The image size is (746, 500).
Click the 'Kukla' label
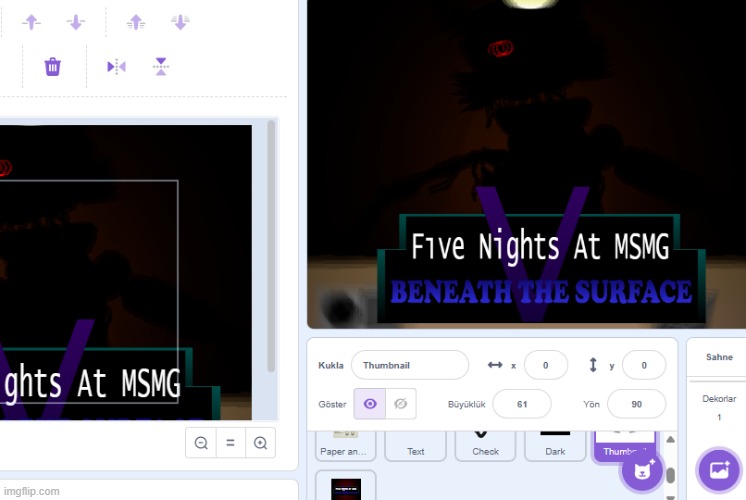(331, 365)
